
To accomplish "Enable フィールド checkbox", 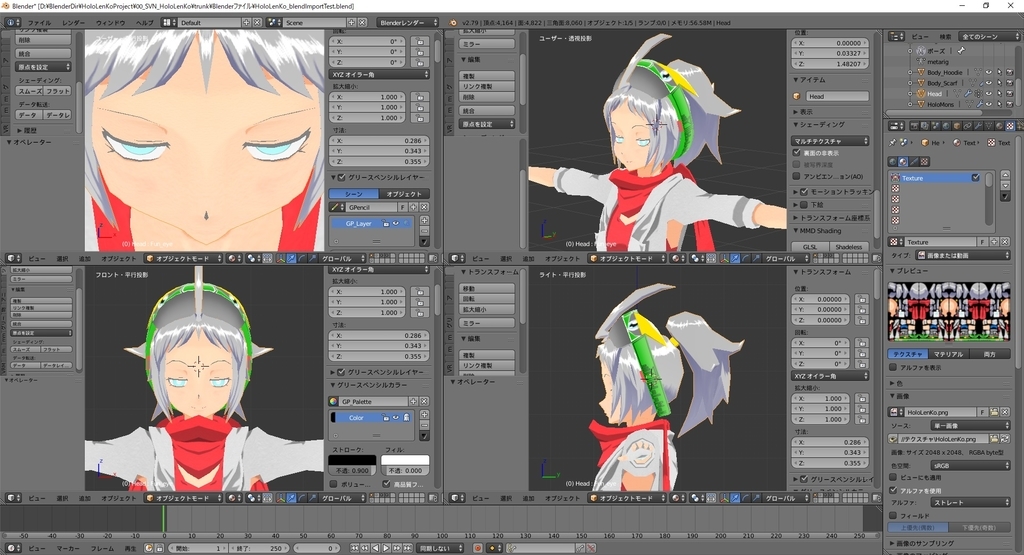I will coord(893,515).
